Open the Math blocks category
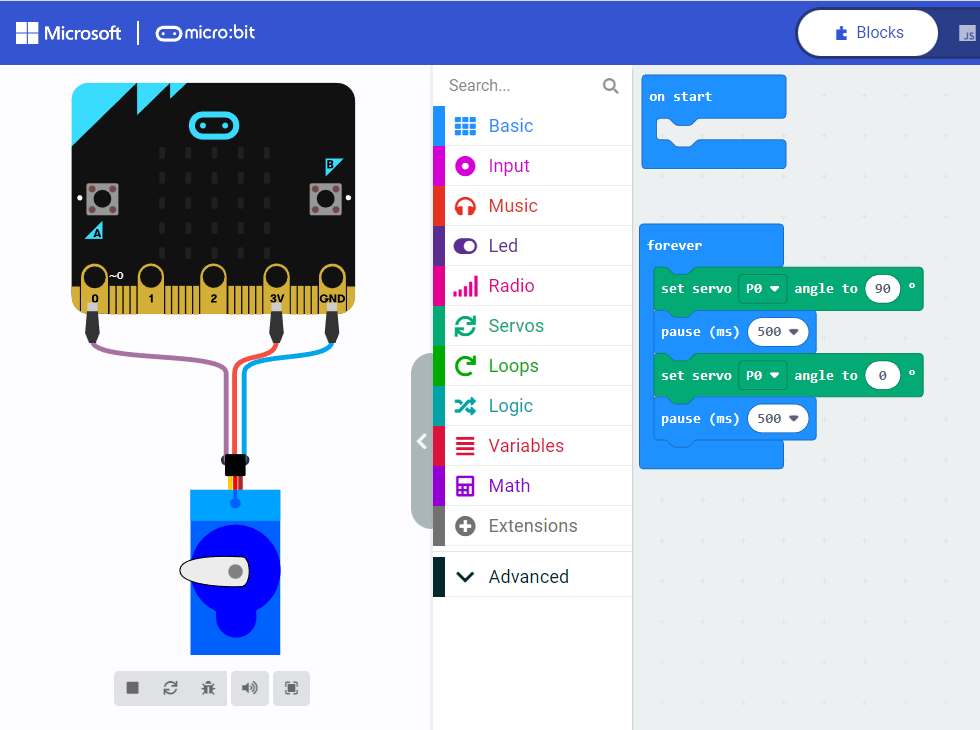This screenshot has width=980, height=730. point(532,486)
